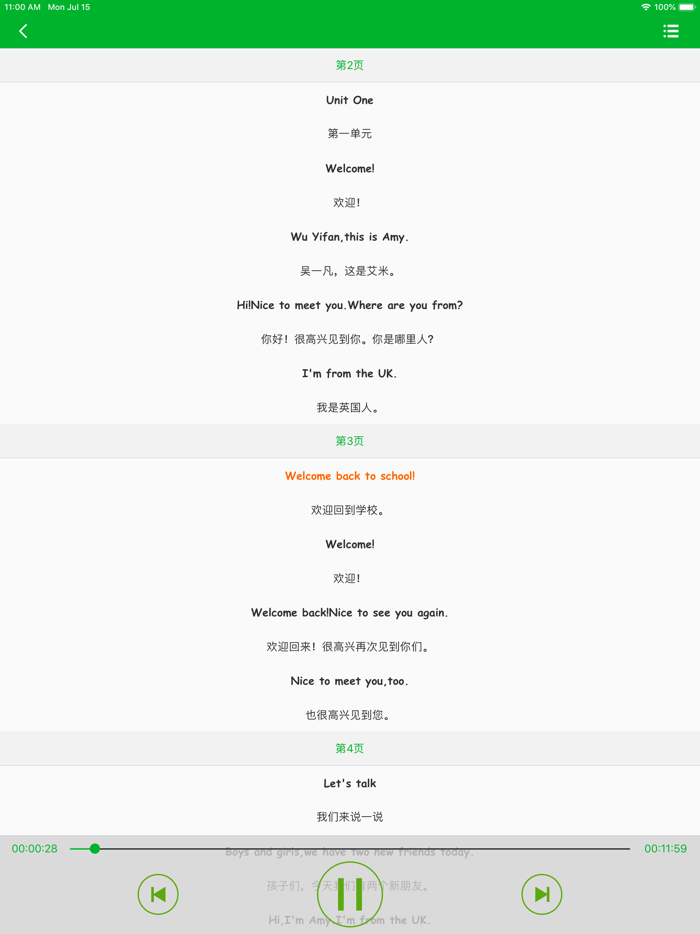
Task: Select the line 'I'm from the UK.'
Action: click(x=350, y=373)
